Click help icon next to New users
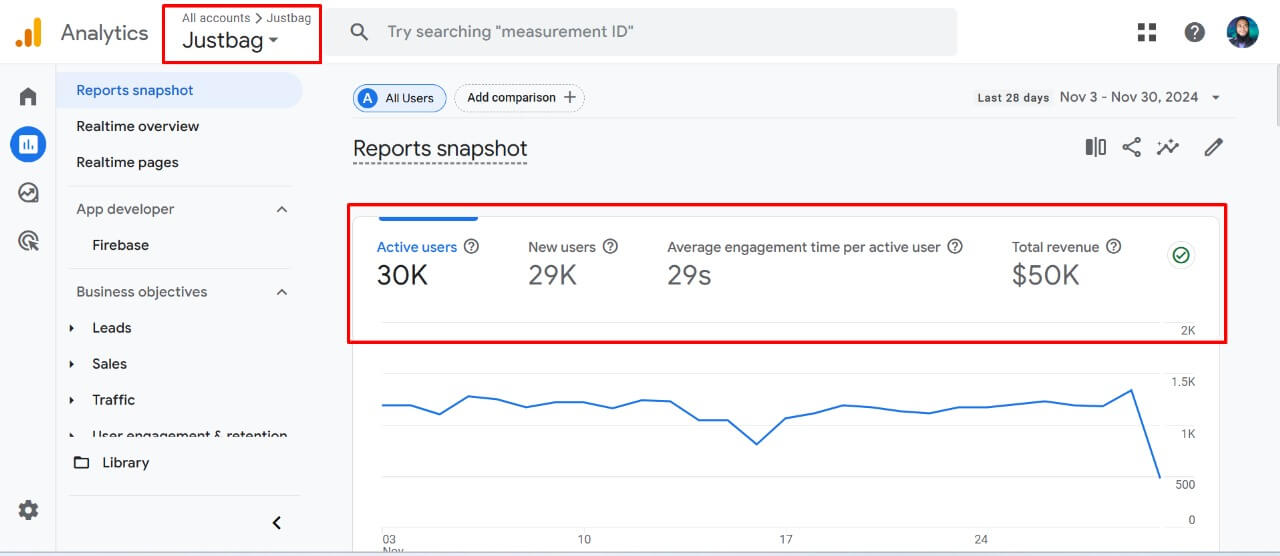The height and width of the screenshot is (556, 1280). (610, 247)
